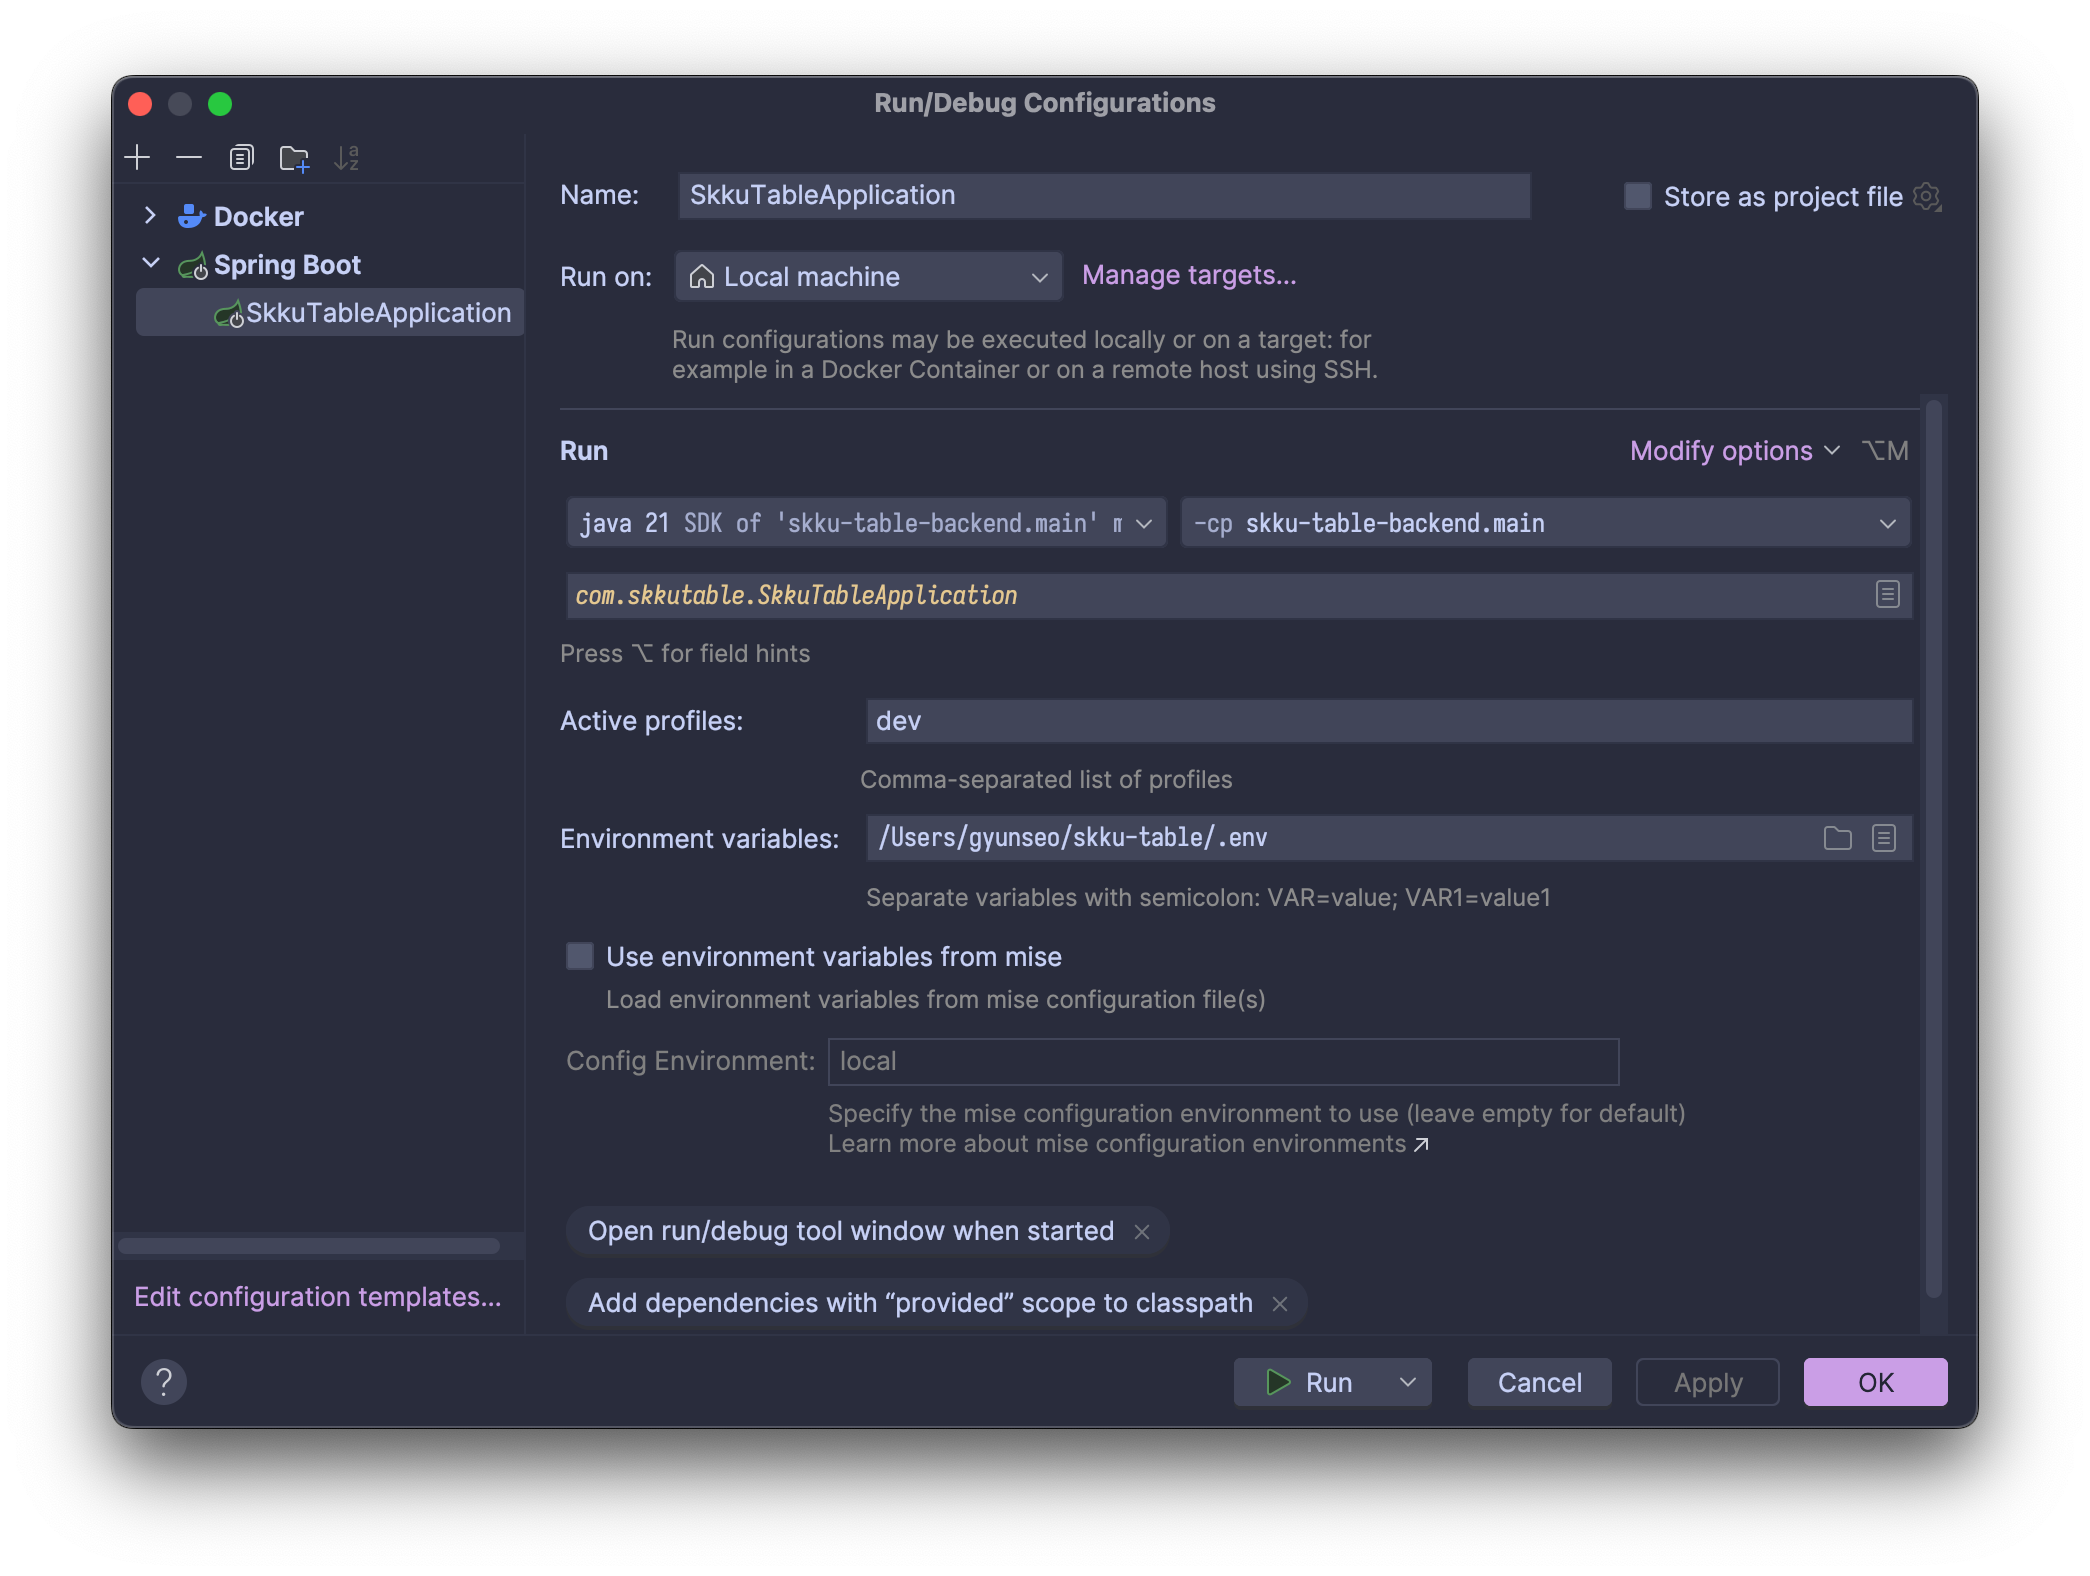Open the -cp skku-table-backend.main classpath dropdown
This screenshot has height=1576, width=2090.
click(1545, 523)
